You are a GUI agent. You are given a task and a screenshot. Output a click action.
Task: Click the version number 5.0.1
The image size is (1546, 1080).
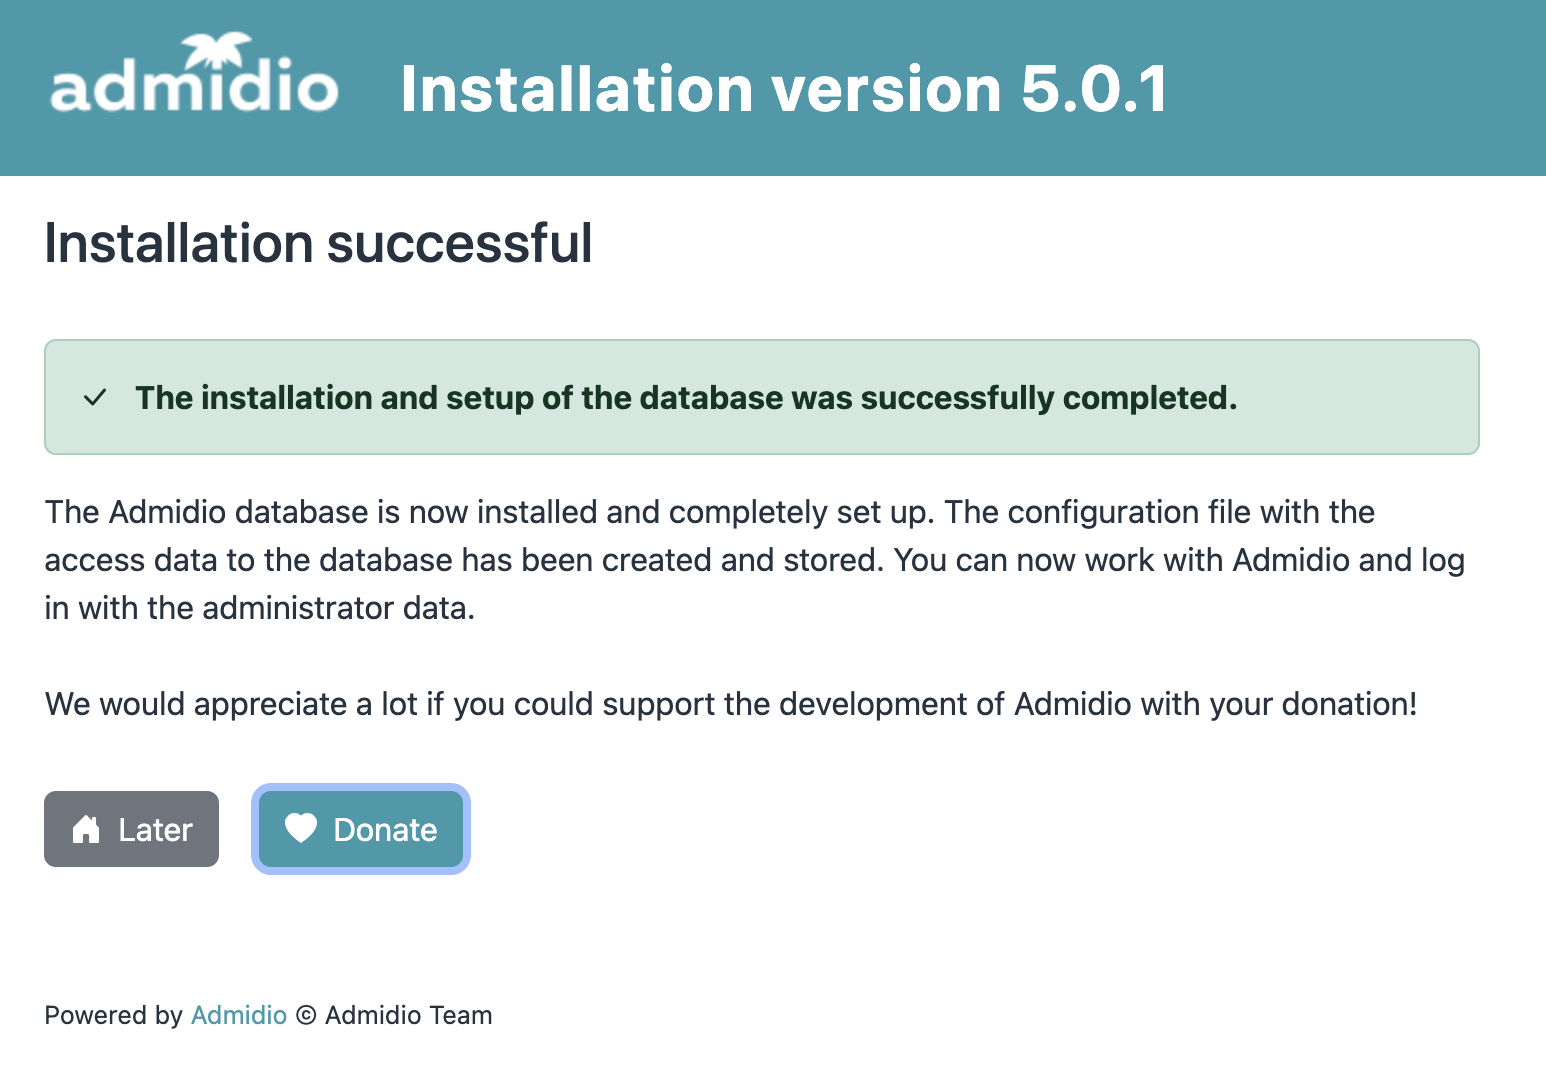coord(1094,89)
